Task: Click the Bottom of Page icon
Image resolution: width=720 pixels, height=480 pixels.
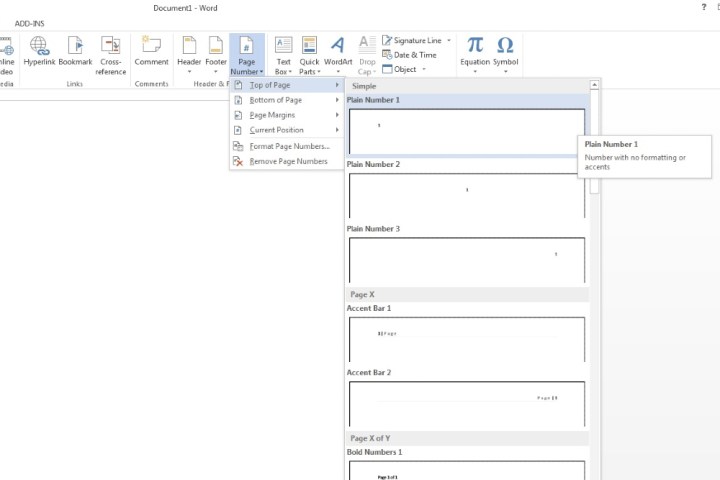Action: 238,100
